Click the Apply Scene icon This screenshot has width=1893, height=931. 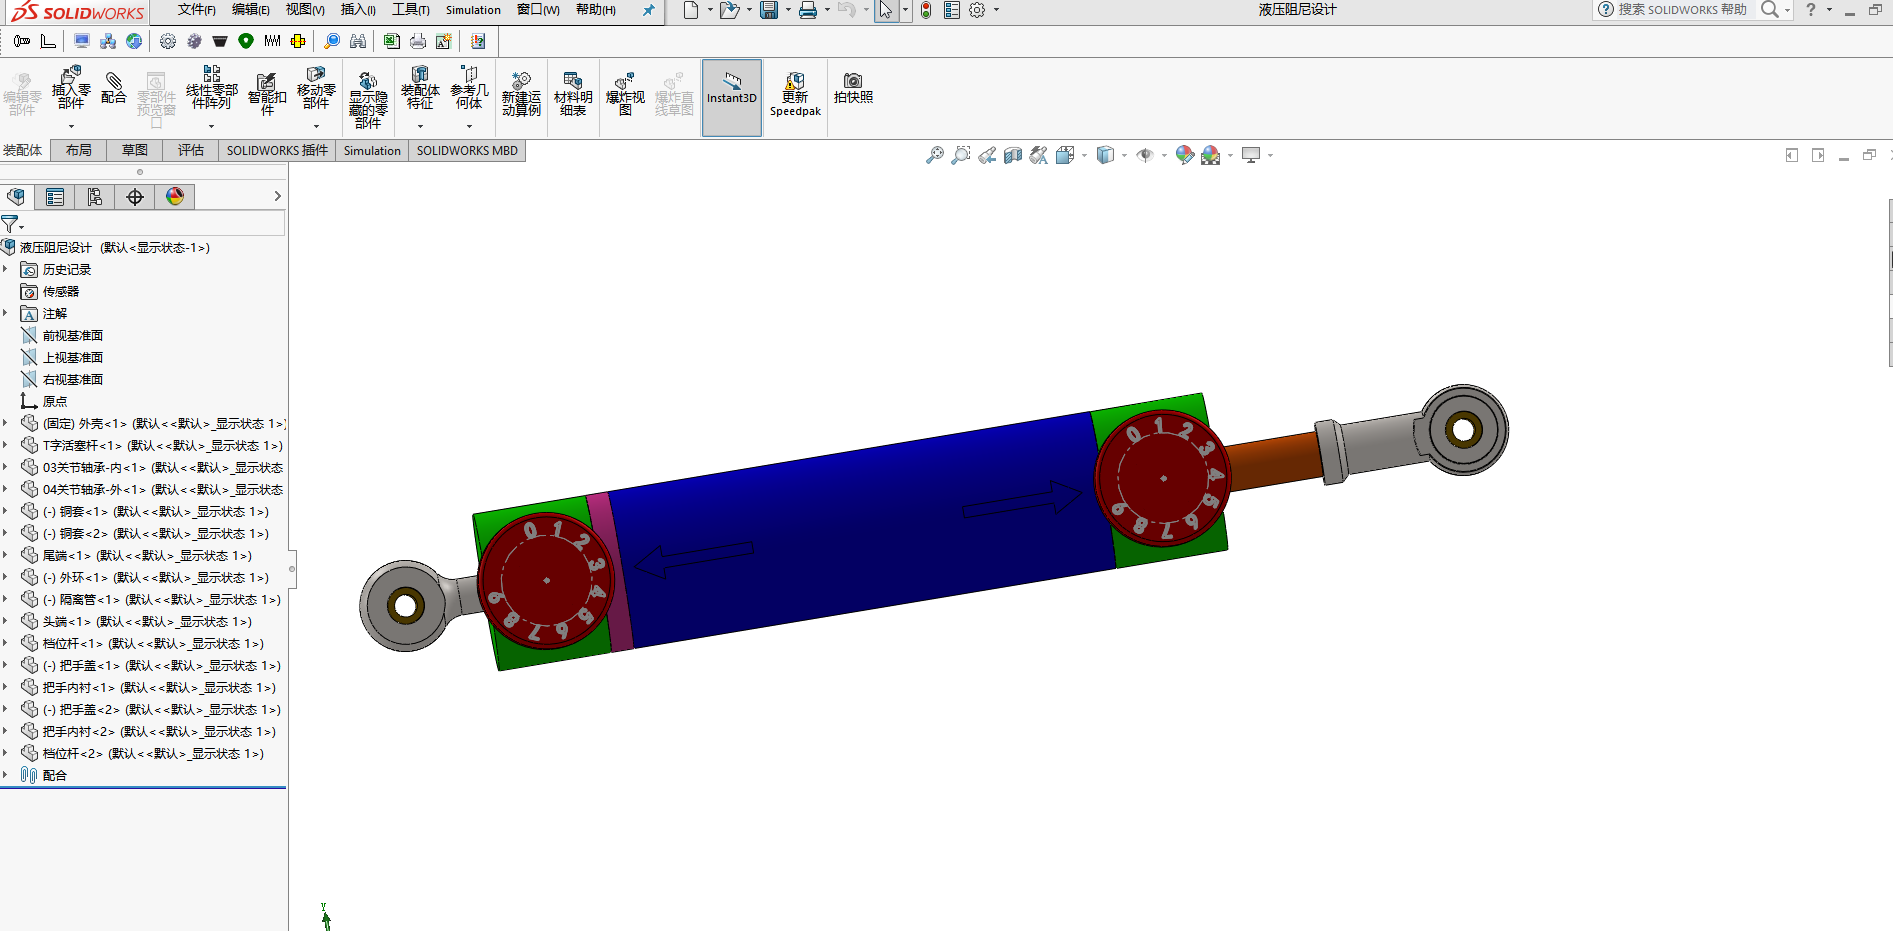1211,155
